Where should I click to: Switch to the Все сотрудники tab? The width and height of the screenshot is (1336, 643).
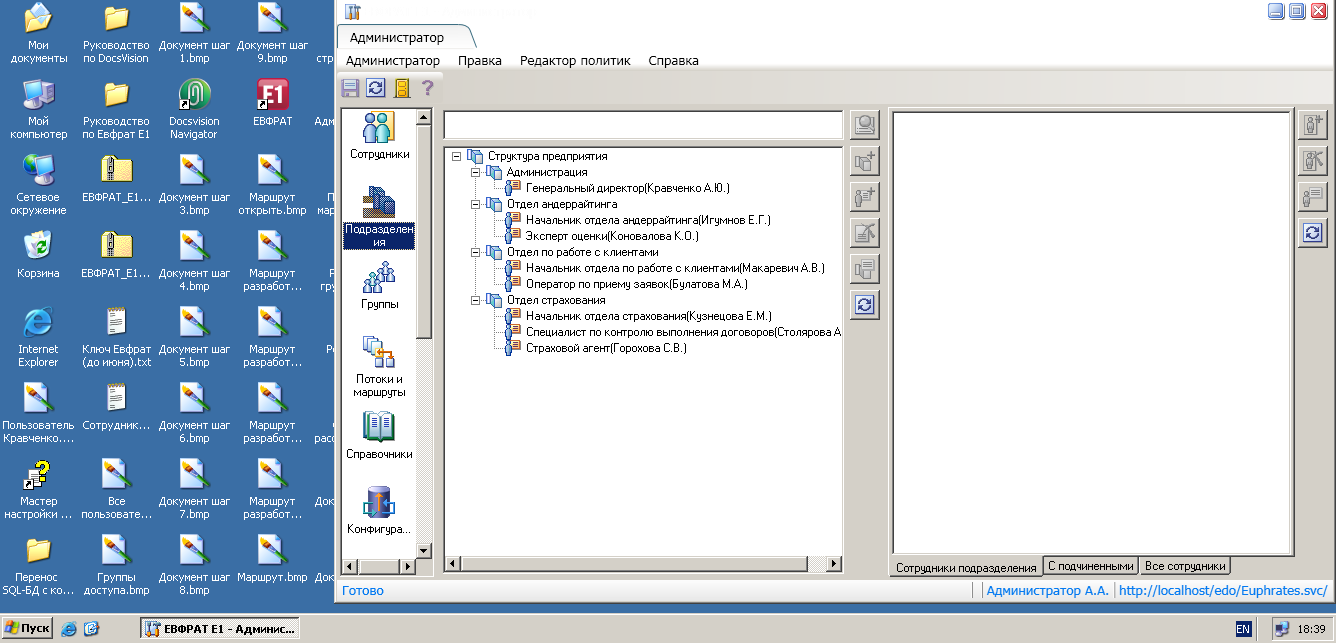1185,565
